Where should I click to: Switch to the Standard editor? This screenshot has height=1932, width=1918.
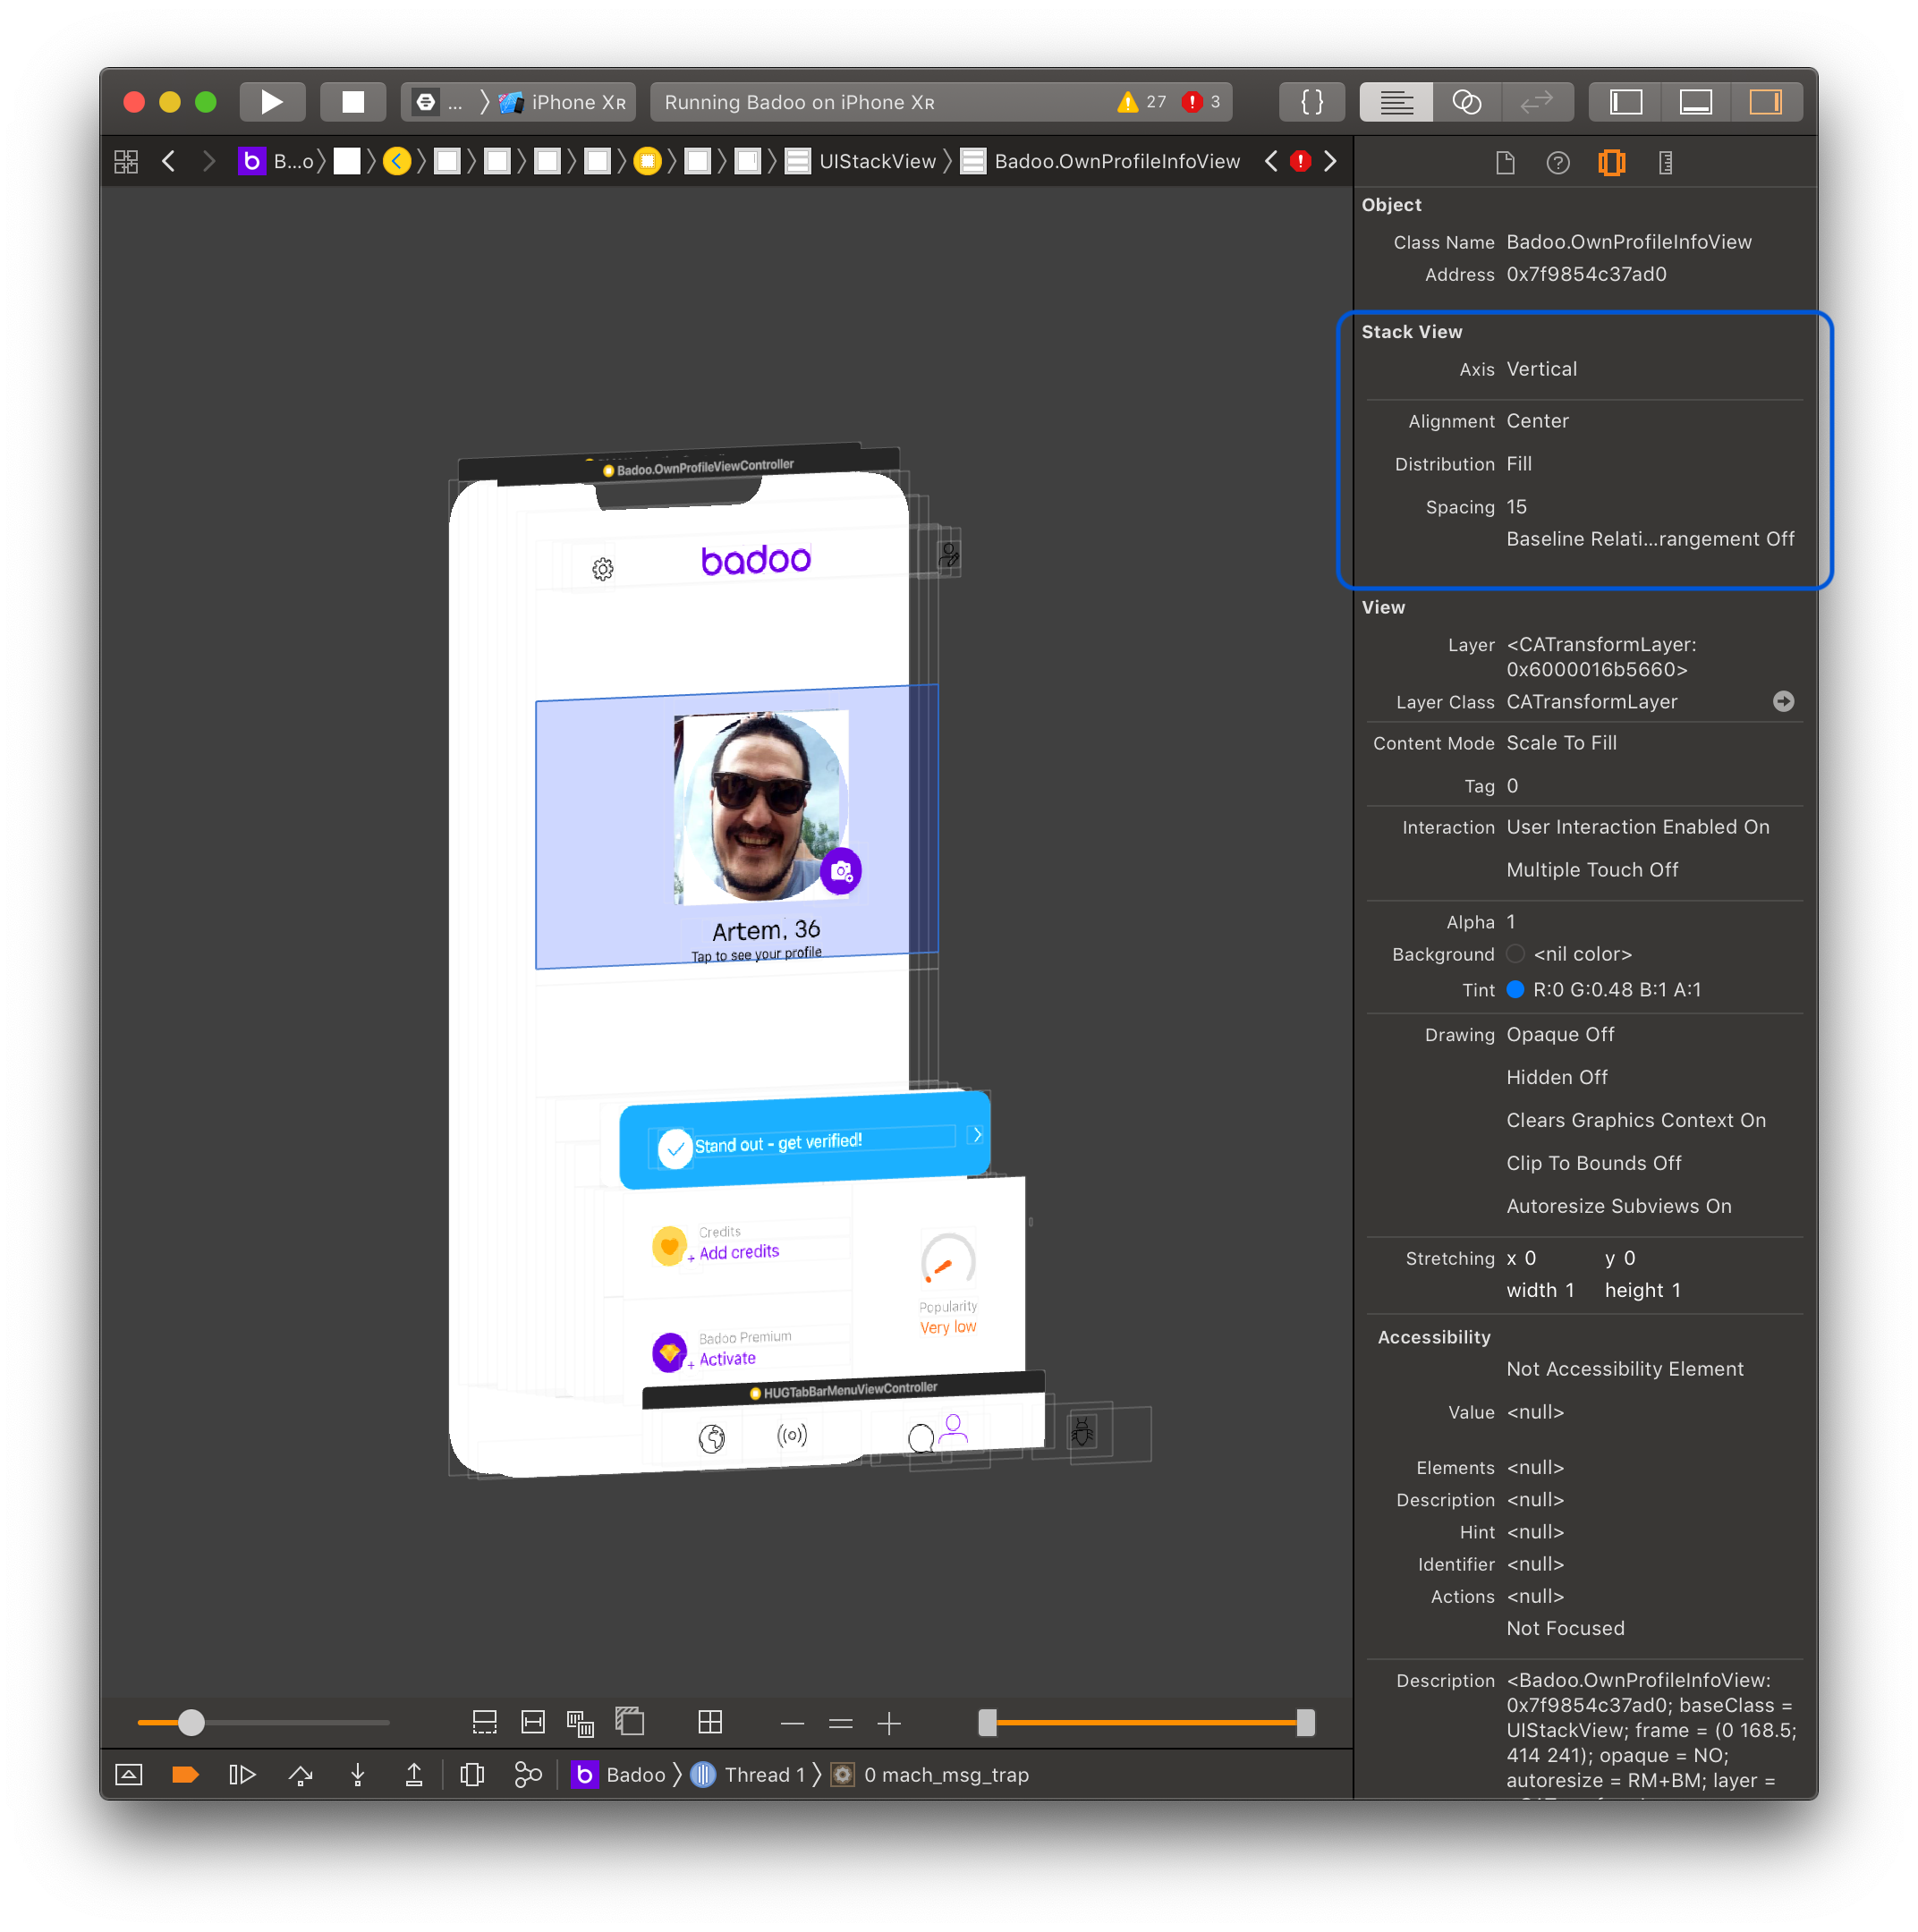[1395, 102]
